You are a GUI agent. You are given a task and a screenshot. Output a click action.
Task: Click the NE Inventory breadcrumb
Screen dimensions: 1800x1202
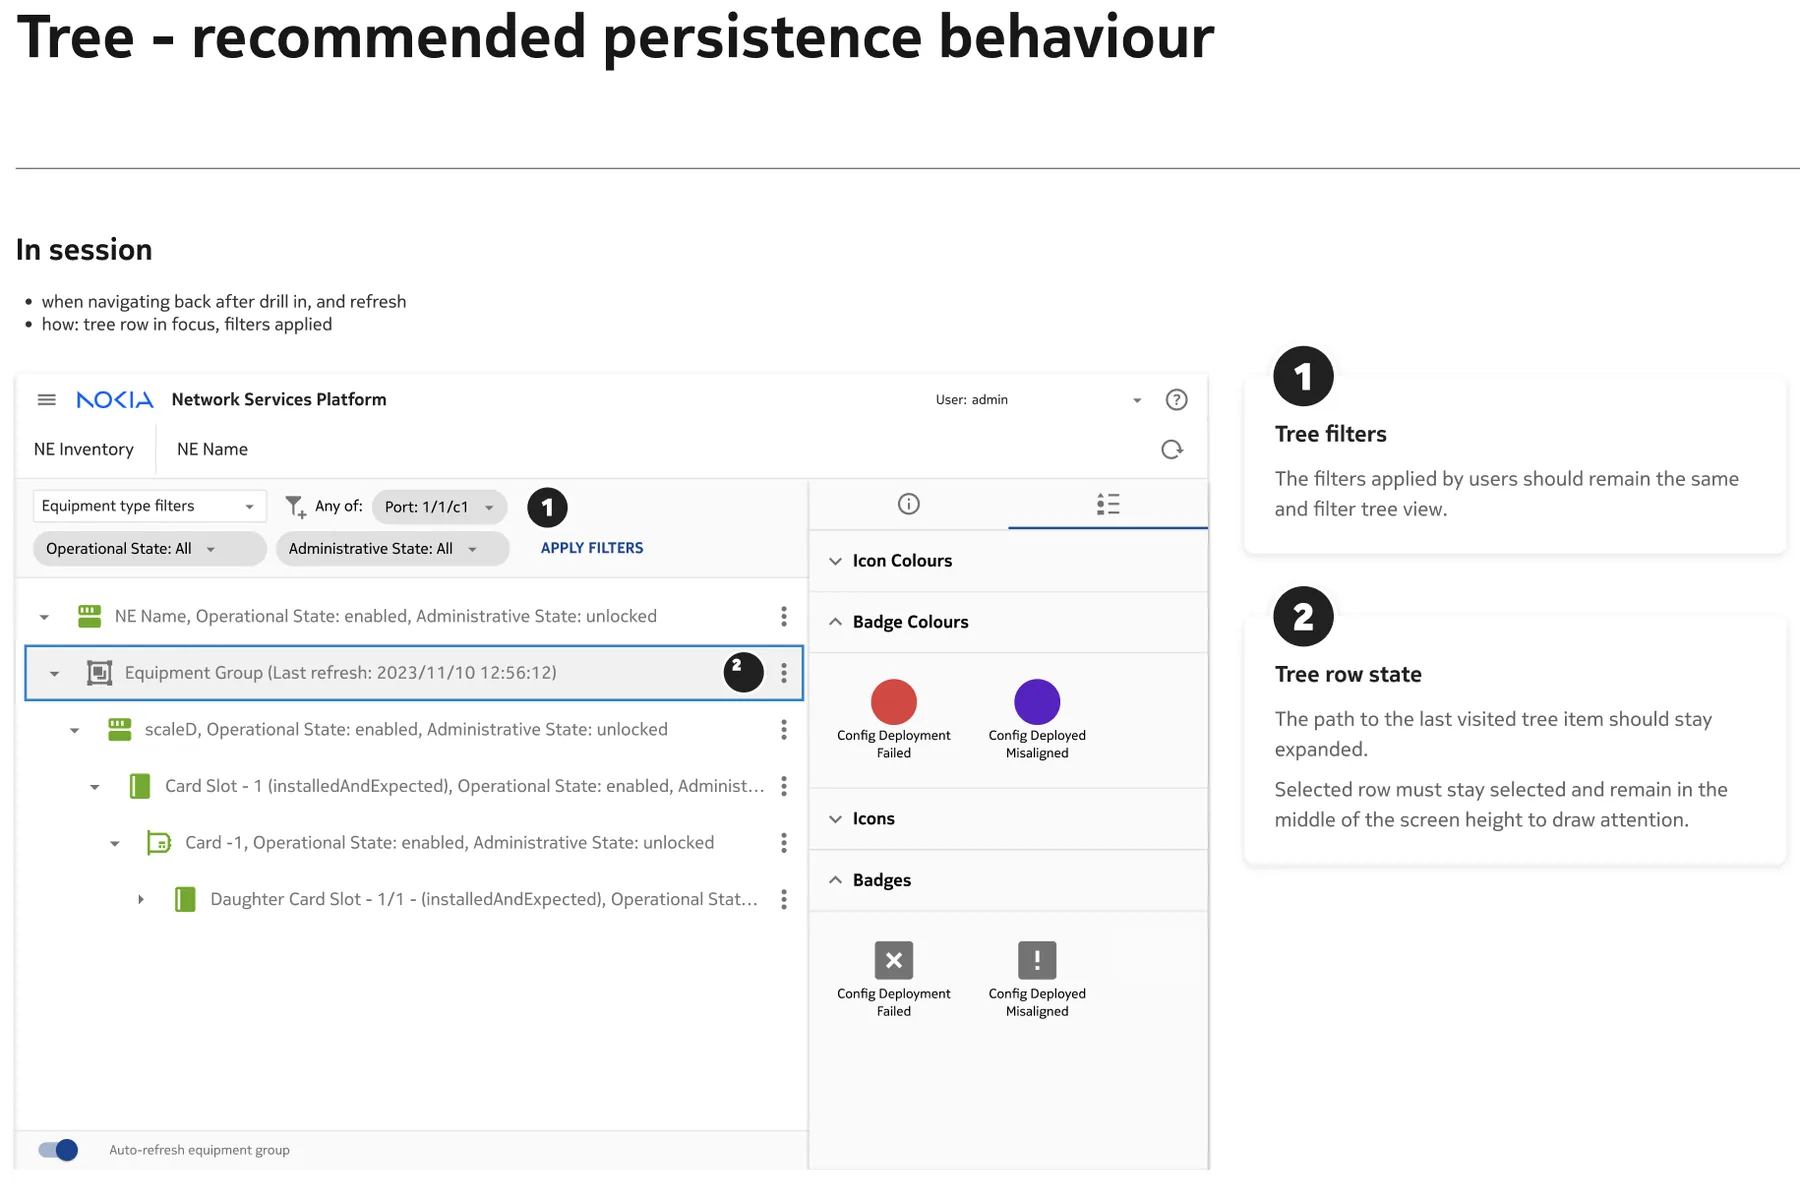[x=84, y=450]
